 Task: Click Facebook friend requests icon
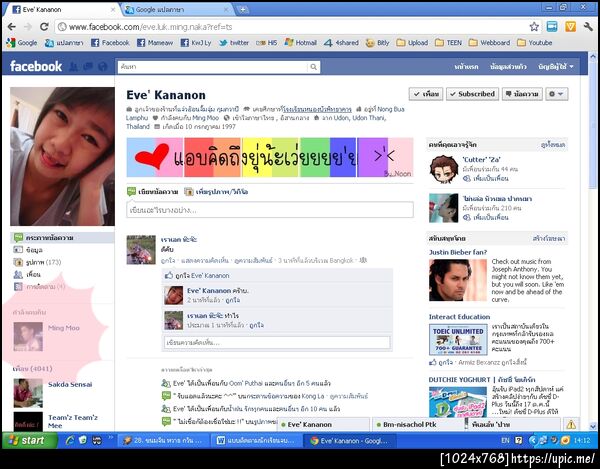coord(73,67)
